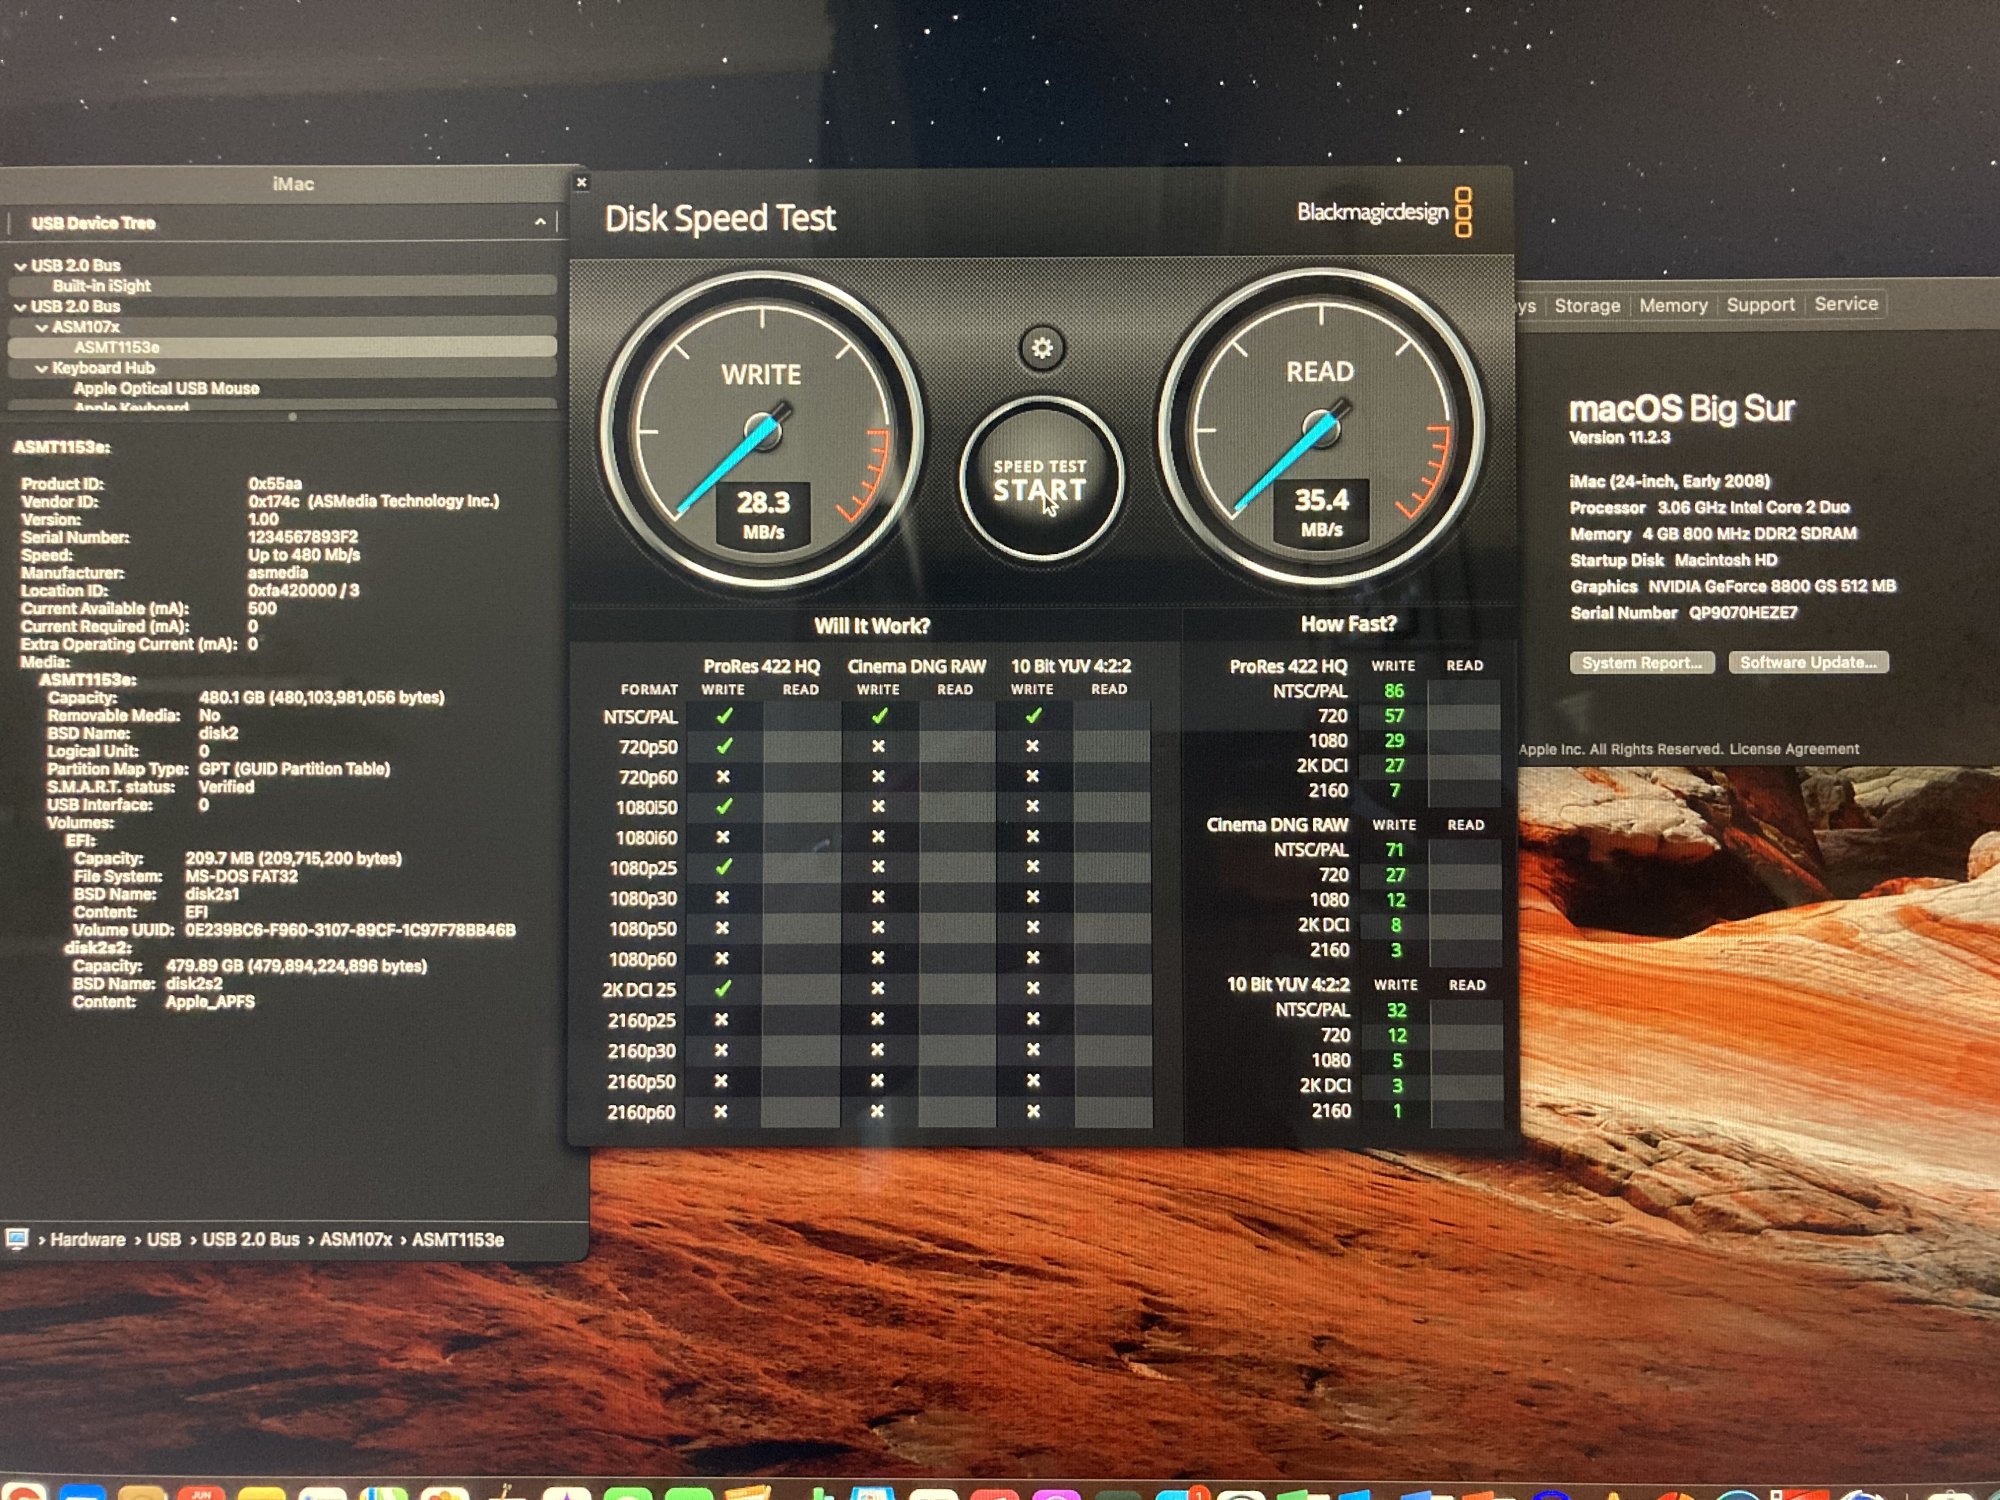The height and width of the screenshot is (1500, 2000).
Task: Click the WRITE speed gauge
Action: [762, 431]
